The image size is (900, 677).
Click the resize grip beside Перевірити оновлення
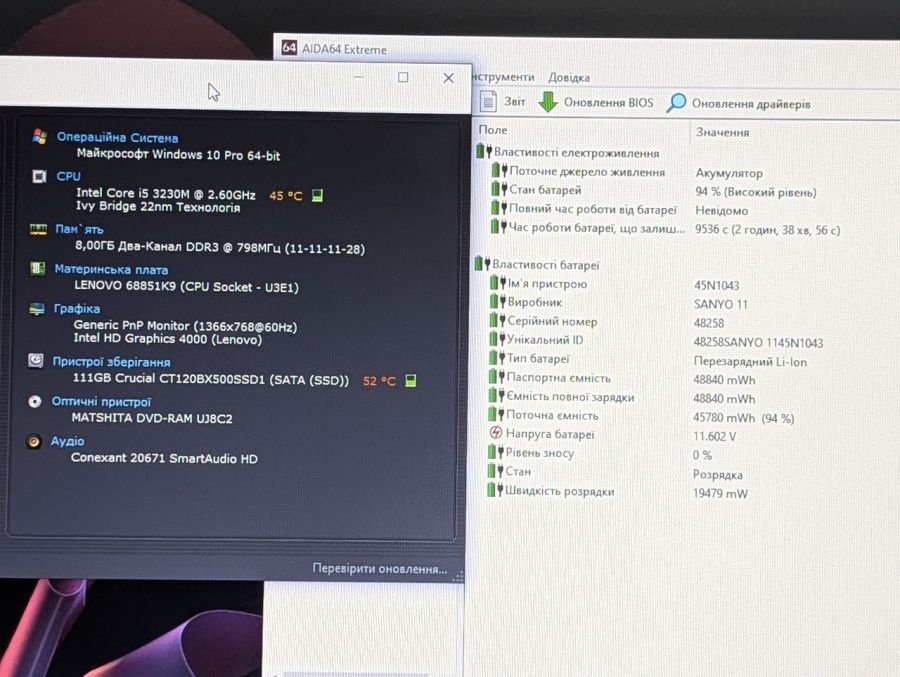[x=457, y=576]
